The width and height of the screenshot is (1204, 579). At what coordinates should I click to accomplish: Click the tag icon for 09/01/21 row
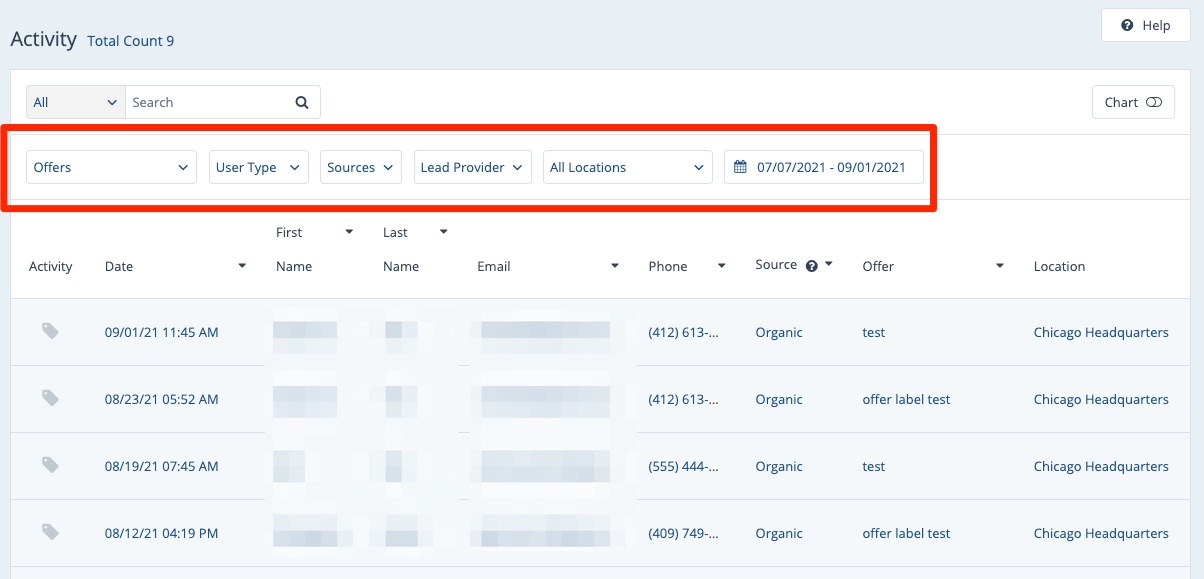(50, 331)
